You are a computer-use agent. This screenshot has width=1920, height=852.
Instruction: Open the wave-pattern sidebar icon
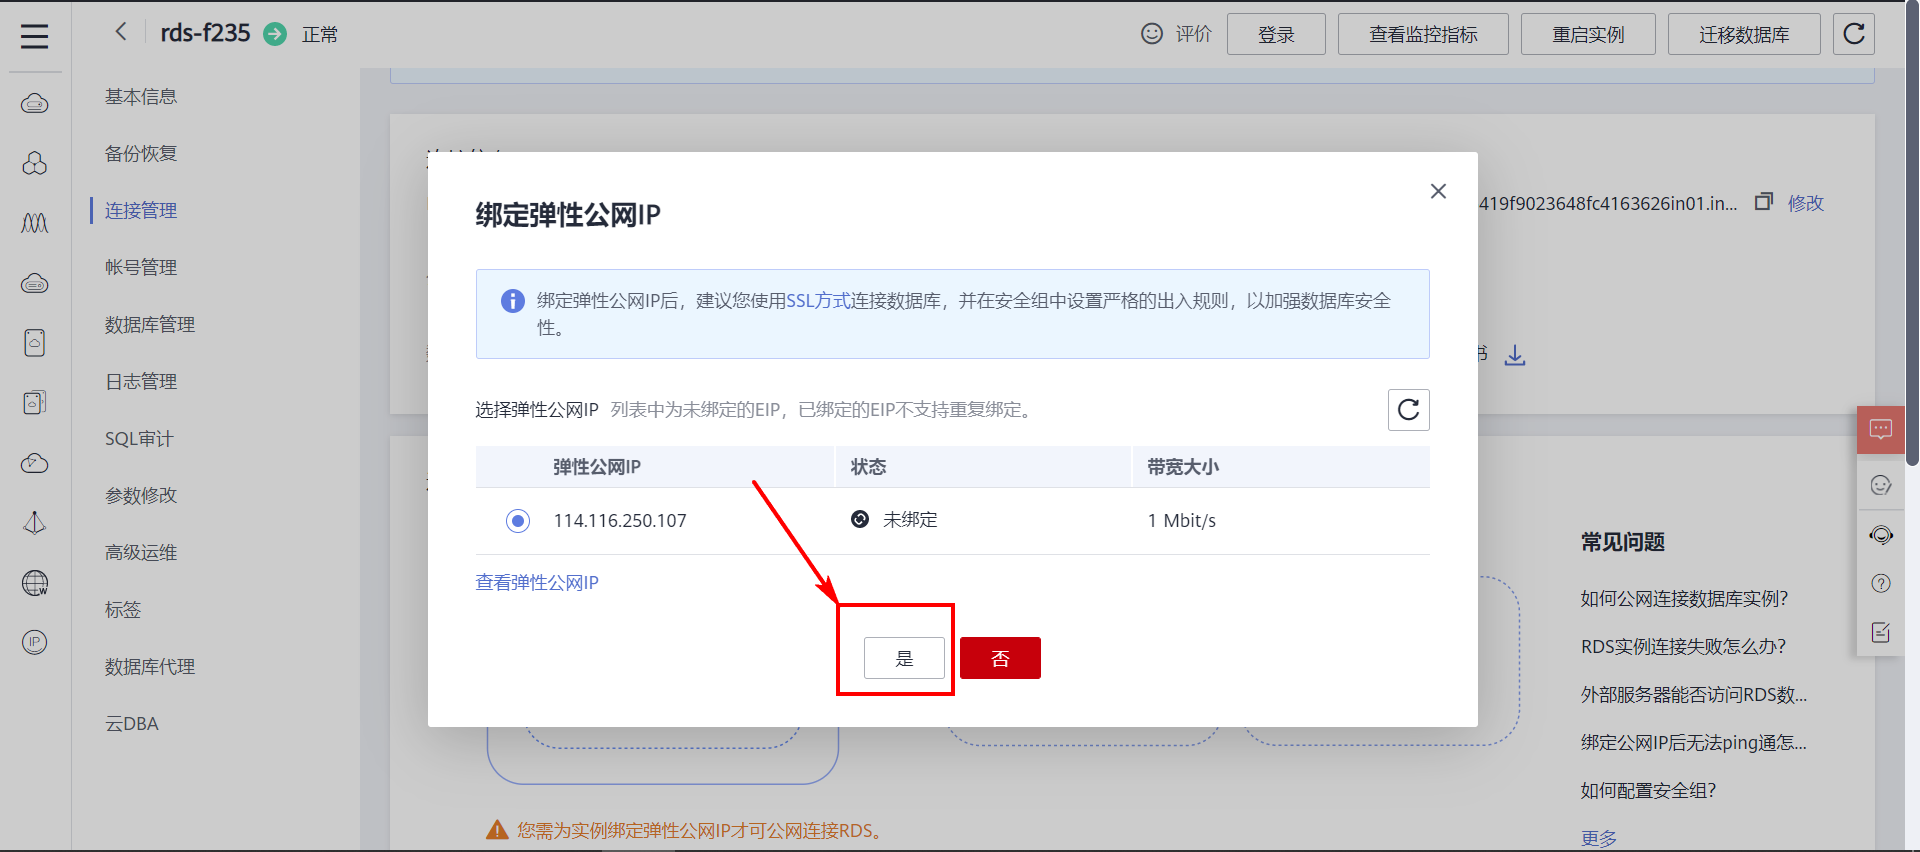click(35, 223)
